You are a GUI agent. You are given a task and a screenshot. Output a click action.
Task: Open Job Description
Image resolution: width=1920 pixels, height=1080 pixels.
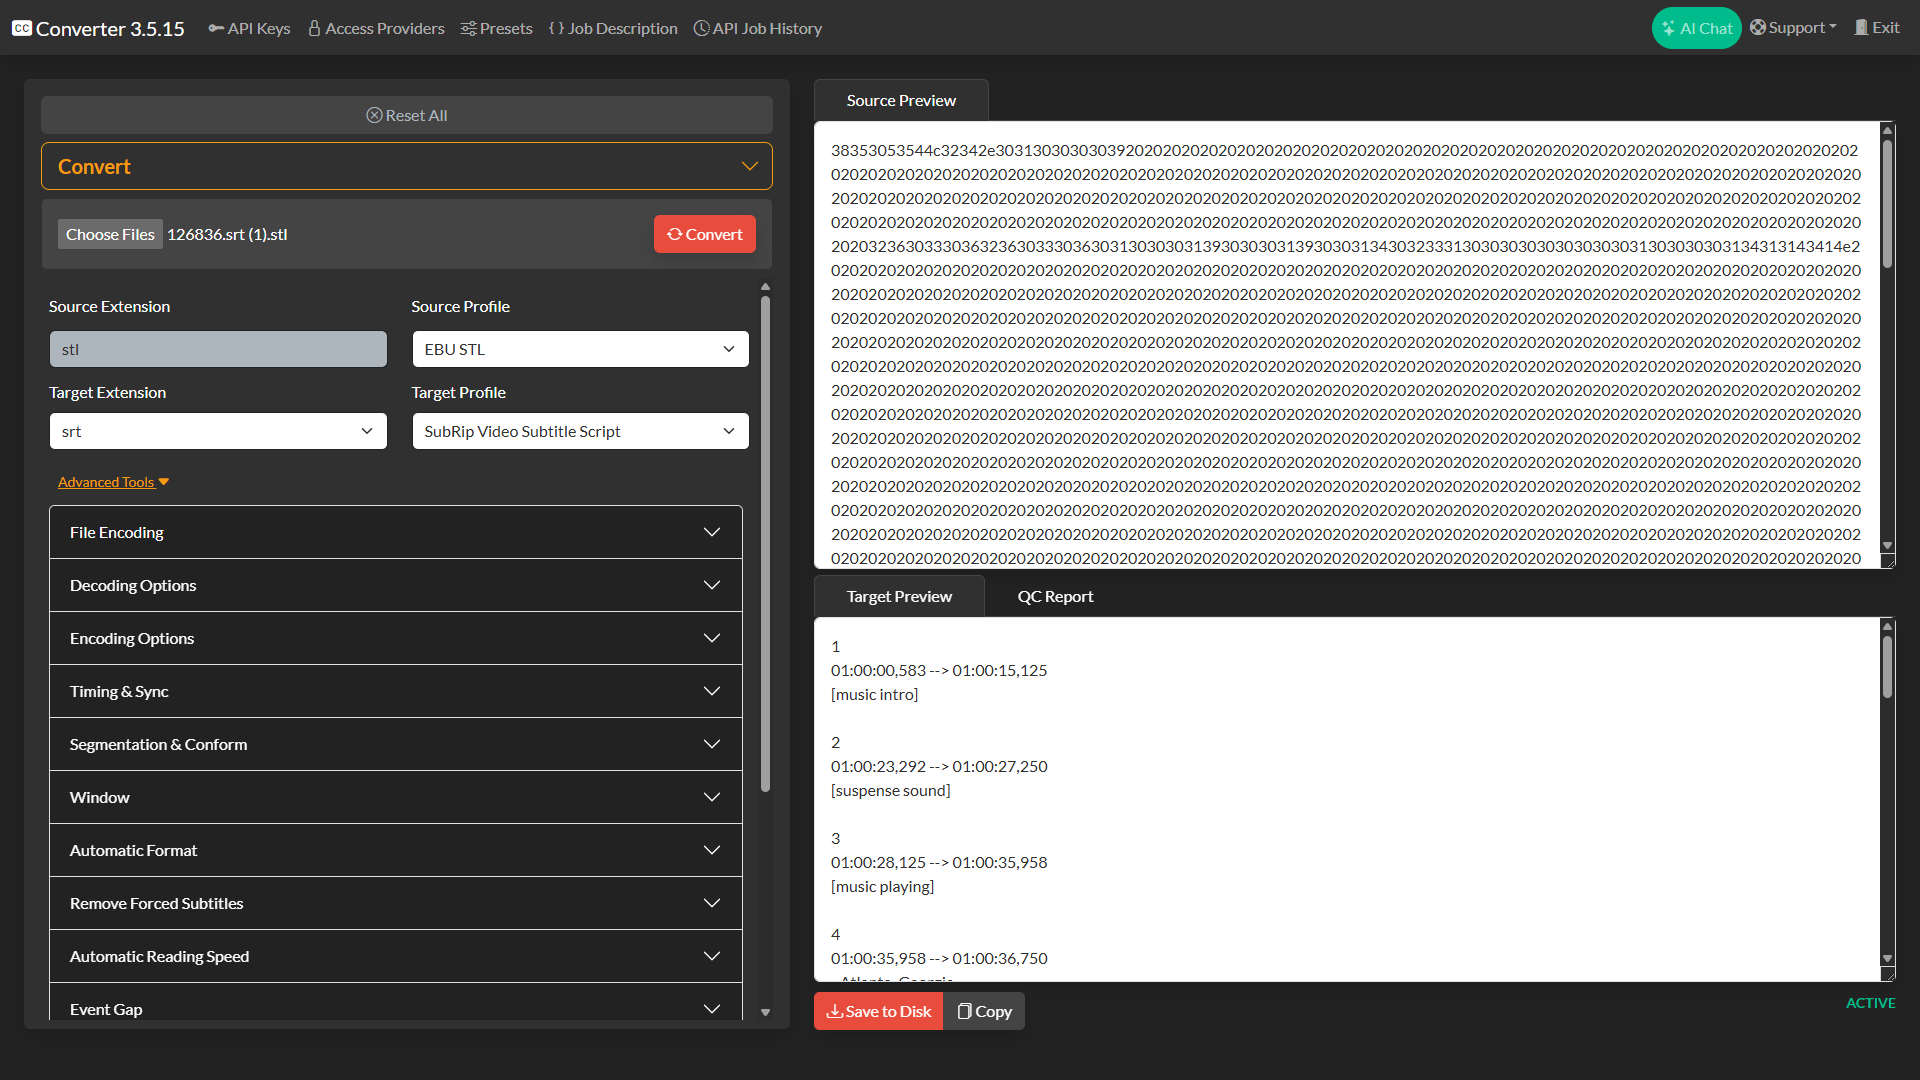pos(612,28)
